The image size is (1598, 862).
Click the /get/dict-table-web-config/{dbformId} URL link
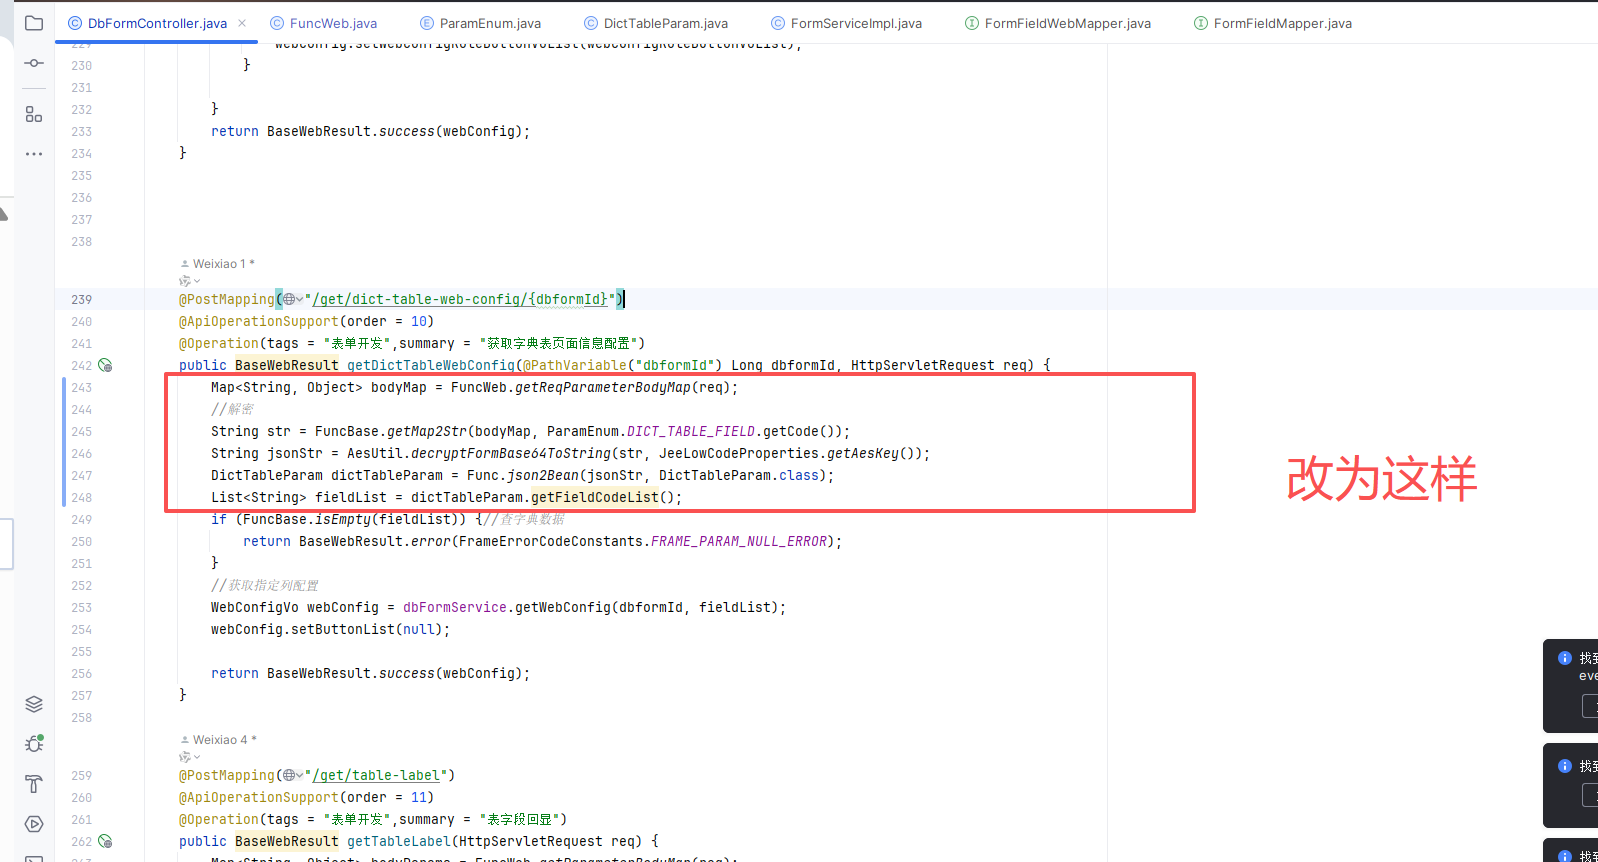(x=460, y=300)
